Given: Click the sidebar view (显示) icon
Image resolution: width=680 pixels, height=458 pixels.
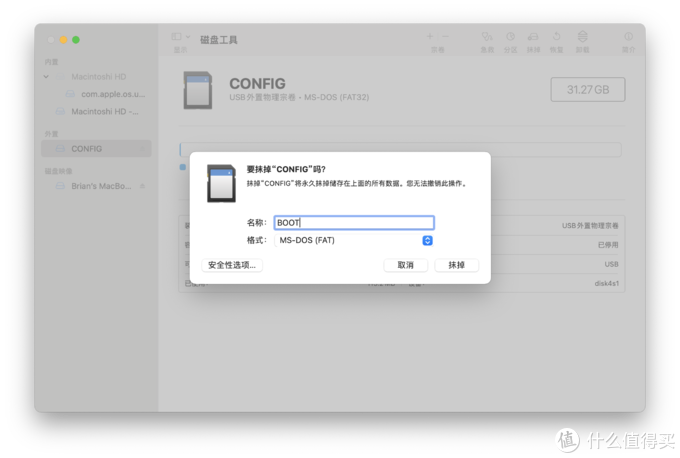Looking at the screenshot, I should click(176, 36).
